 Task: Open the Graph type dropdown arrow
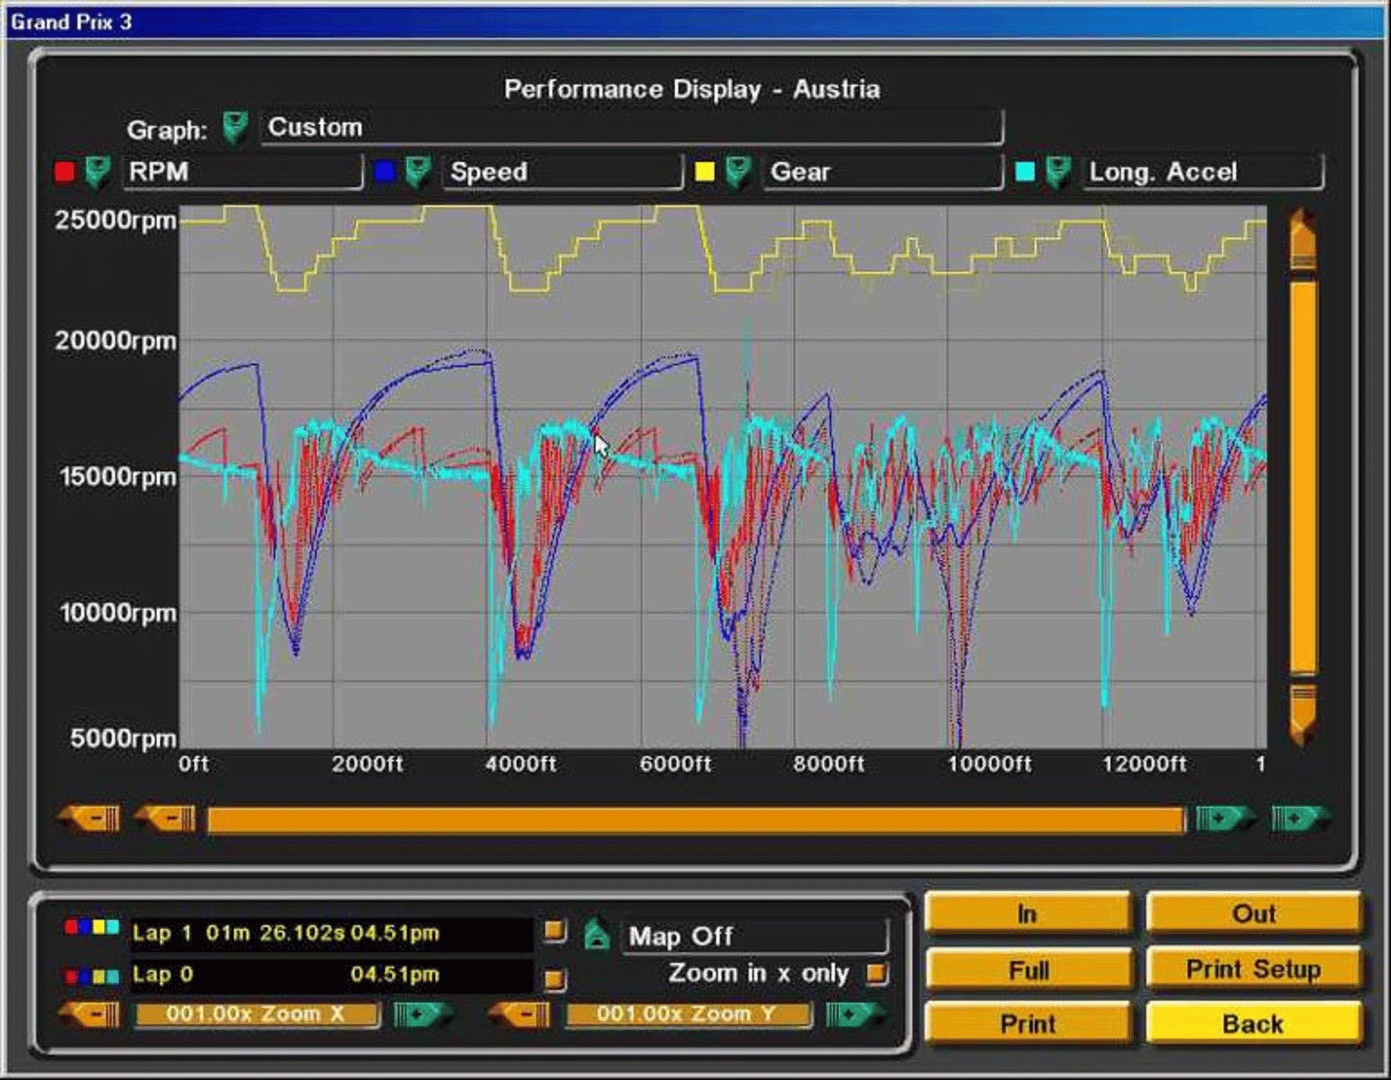(x=235, y=127)
